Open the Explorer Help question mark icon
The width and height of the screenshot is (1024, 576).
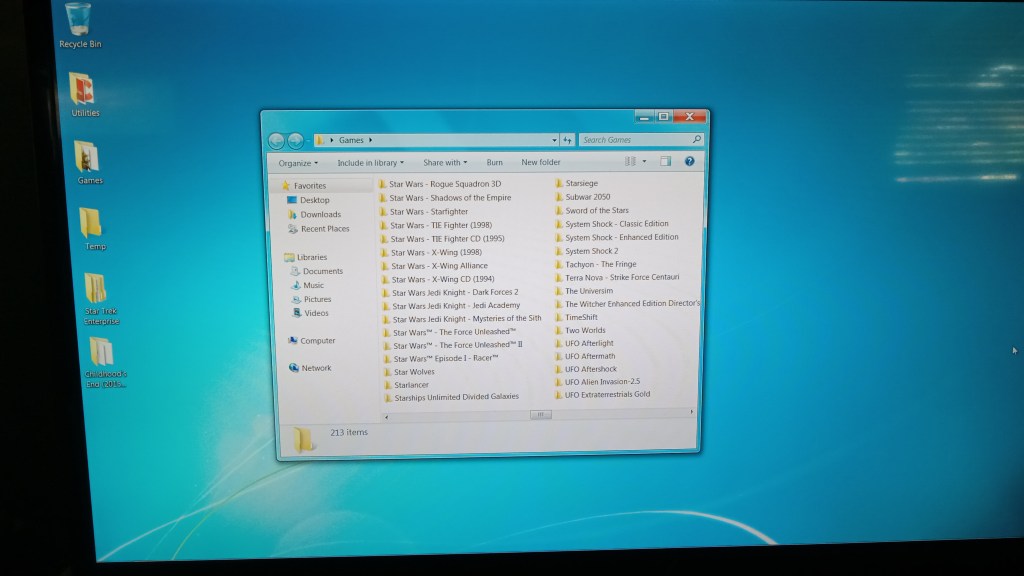coord(689,161)
